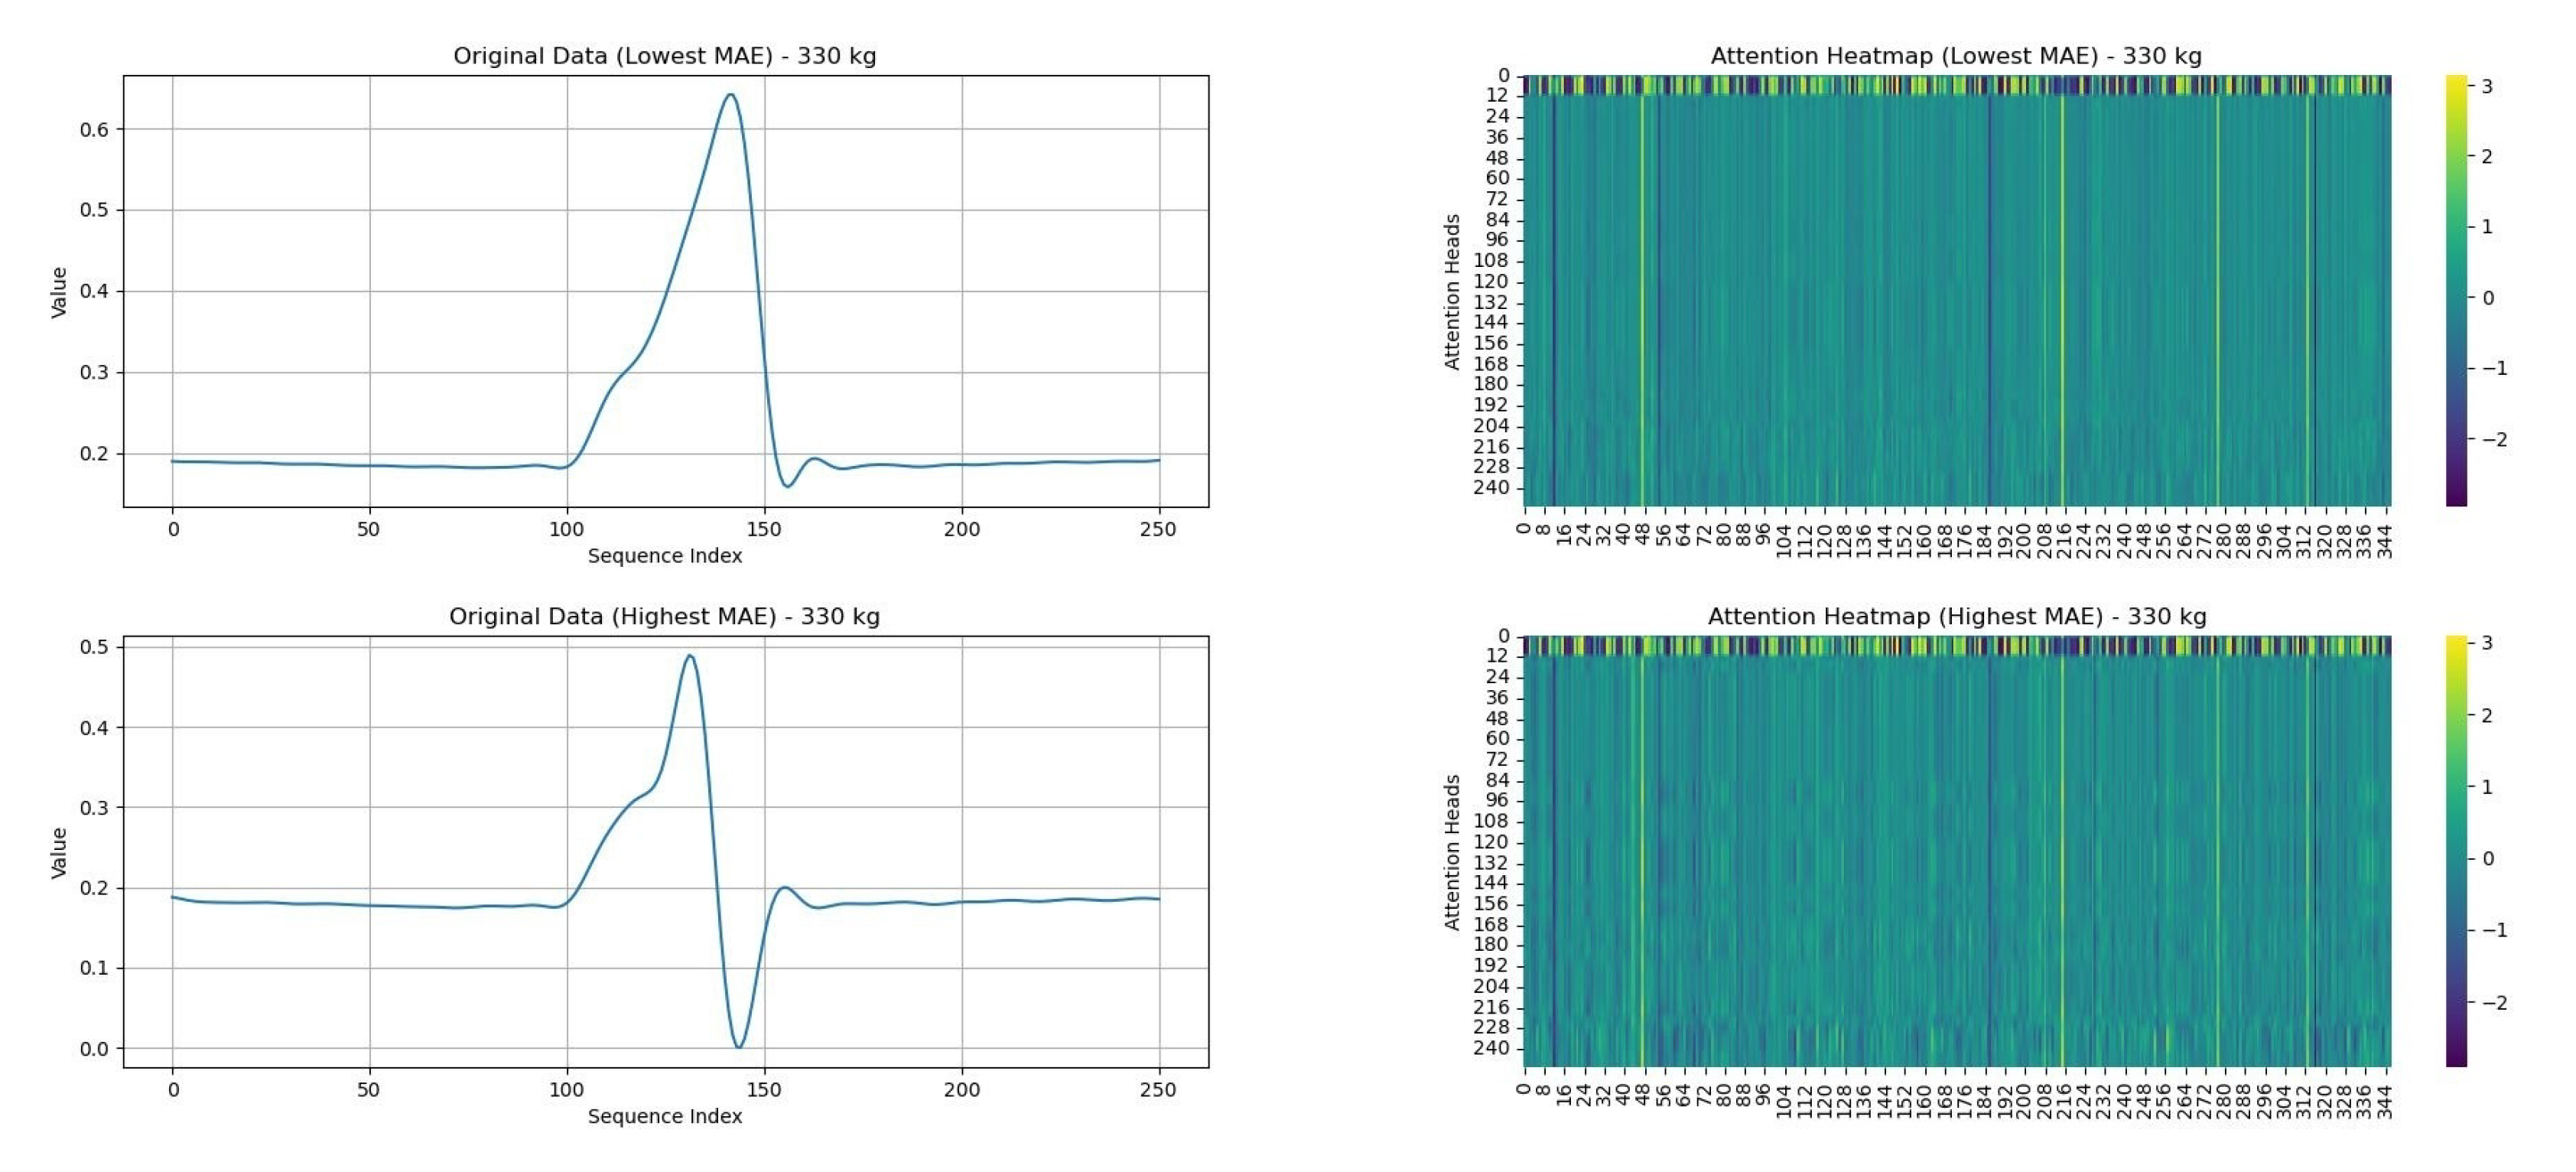This screenshot has height=1172, width=2576.
Task: Click the peak of the Lowest MAE data curve
Action: [731, 95]
